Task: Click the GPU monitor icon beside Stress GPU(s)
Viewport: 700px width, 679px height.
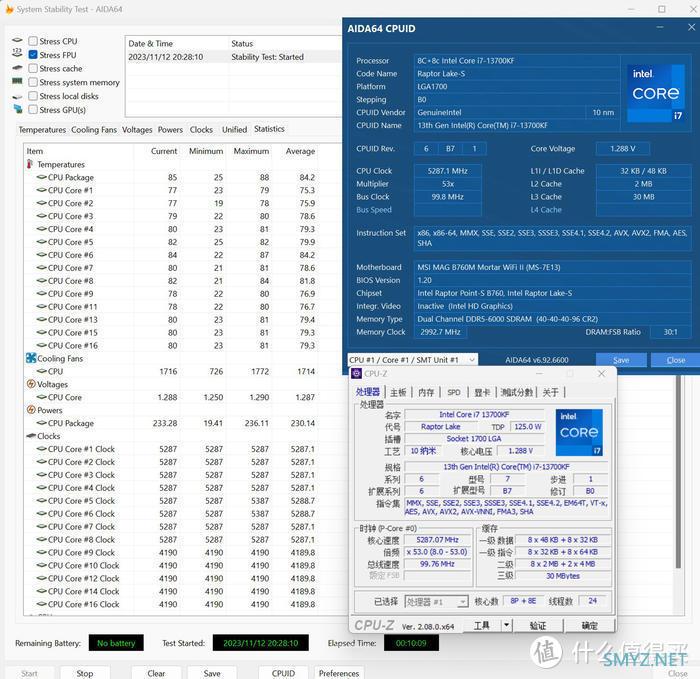Action: pos(17,108)
